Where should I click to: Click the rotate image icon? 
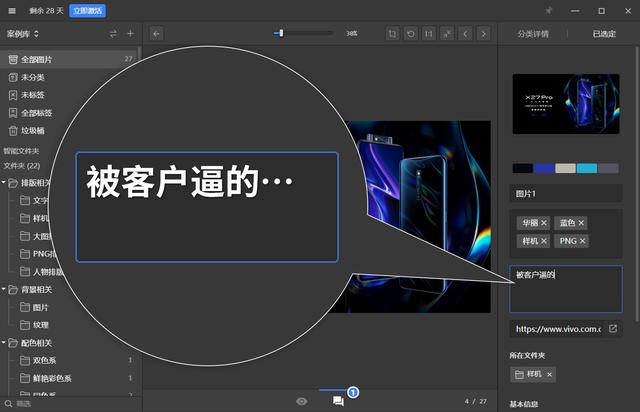point(410,33)
